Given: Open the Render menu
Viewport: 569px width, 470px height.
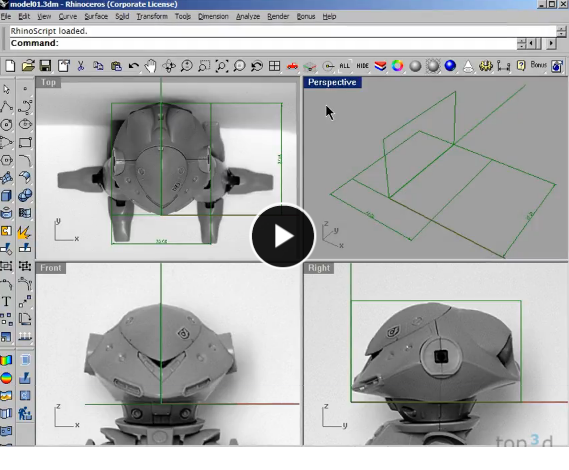Looking at the screenshot, I should 278,16.
